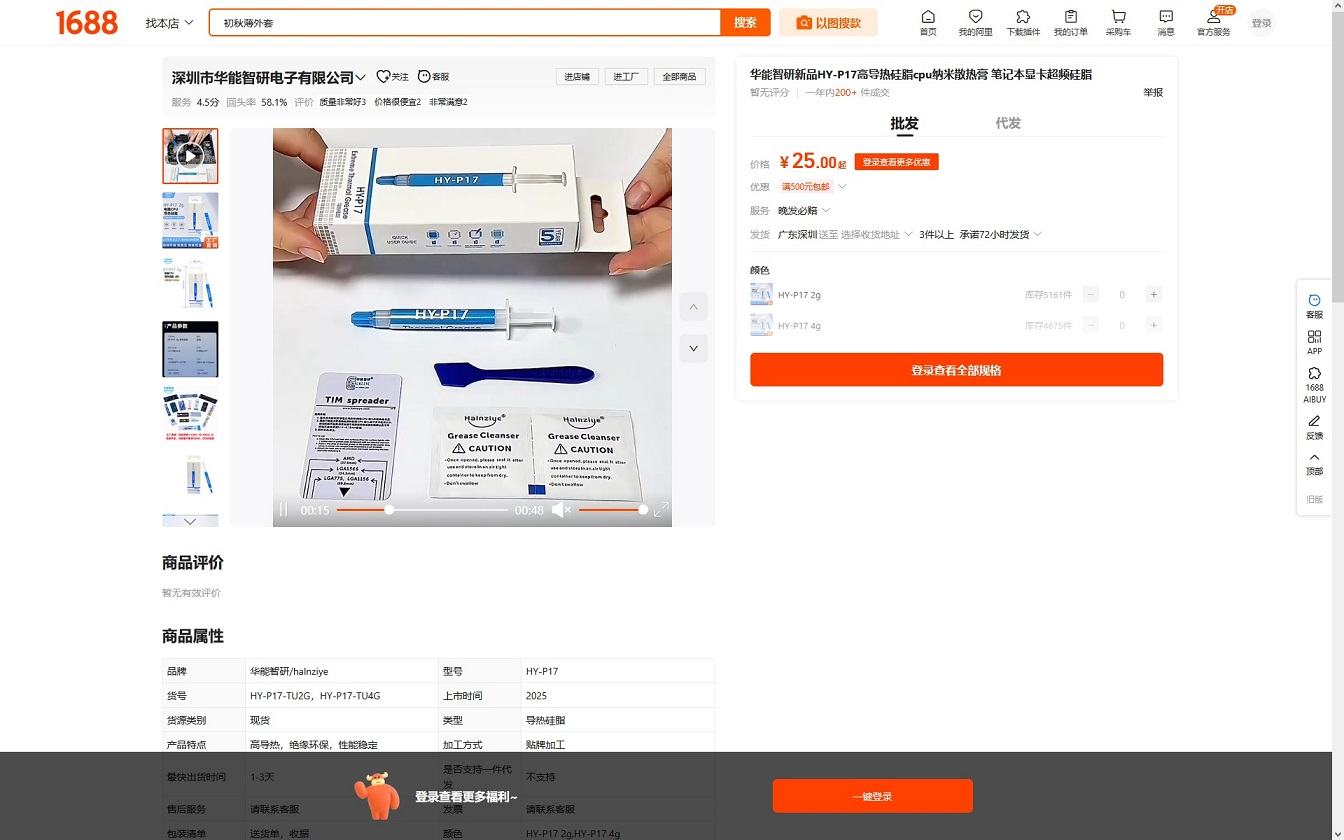Viewport: 1344px width, 840px height.
Task: Open the 消息 messages icon
Action: point(1166,17)
